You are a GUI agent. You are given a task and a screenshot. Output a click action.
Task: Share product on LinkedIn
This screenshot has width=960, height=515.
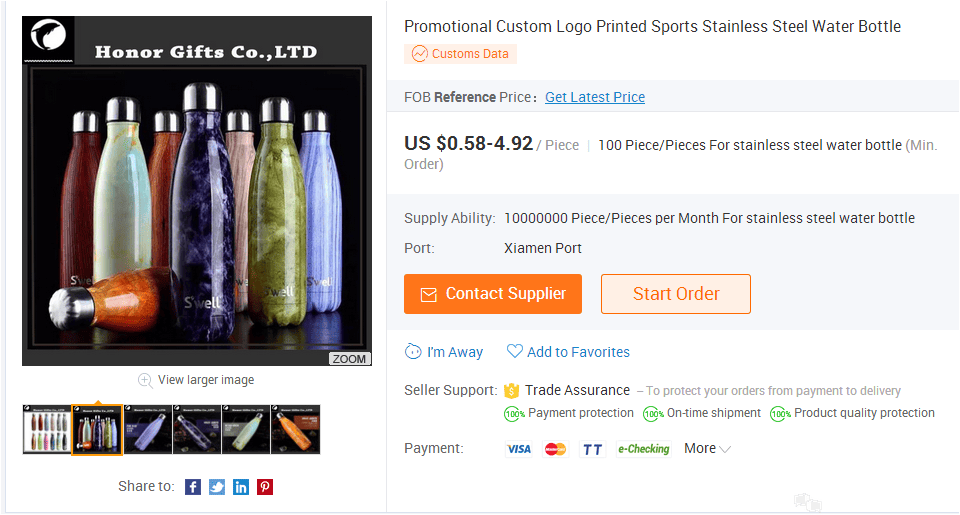[x=241, y=487]
